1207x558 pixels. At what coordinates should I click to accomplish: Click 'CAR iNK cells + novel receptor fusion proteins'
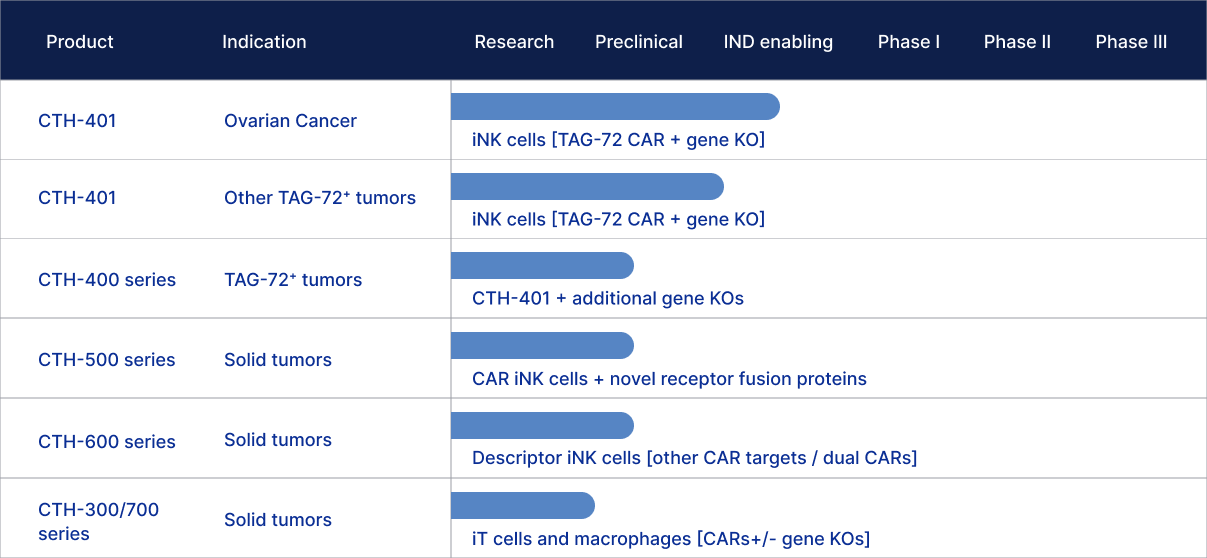[669, 379]
